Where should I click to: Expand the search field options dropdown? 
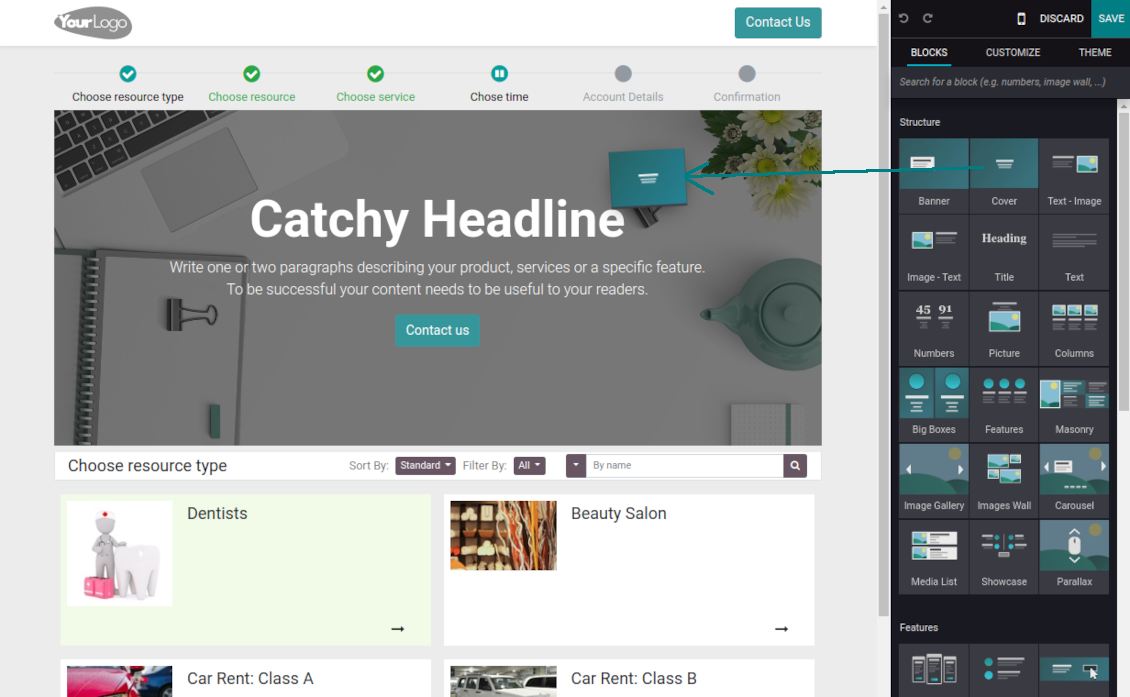pyautogui.click(x=576, y=466)
